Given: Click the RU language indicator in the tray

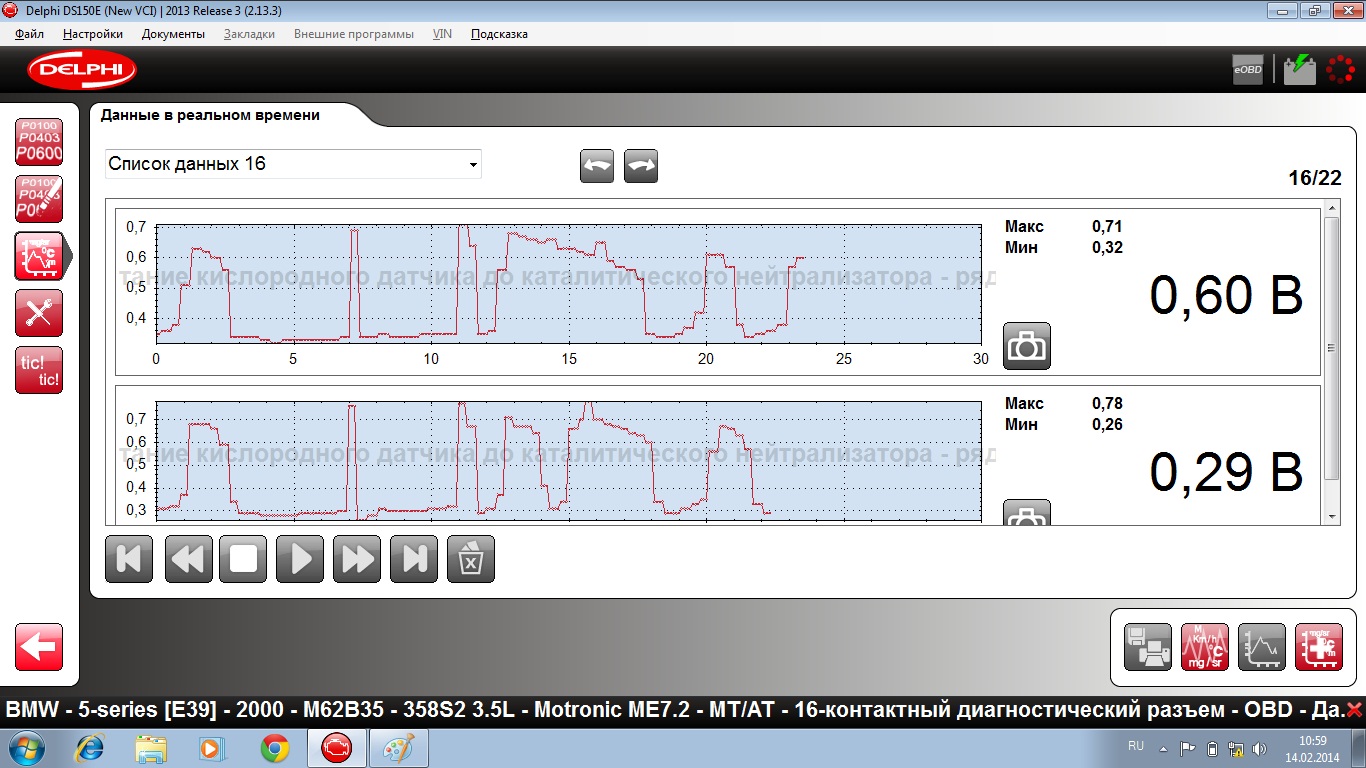Looking at the screenshot, I should pyautogui.click(x=1135, y=746).
